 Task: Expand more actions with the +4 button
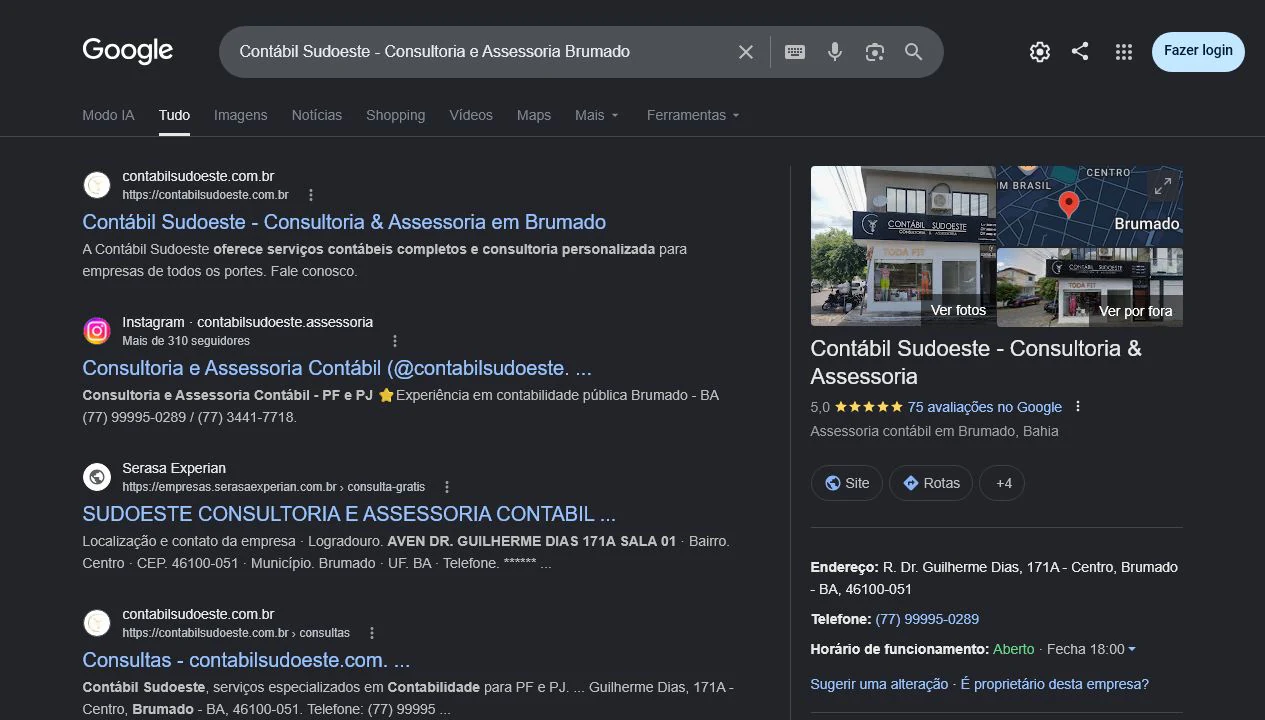[x=1002, y=483]
